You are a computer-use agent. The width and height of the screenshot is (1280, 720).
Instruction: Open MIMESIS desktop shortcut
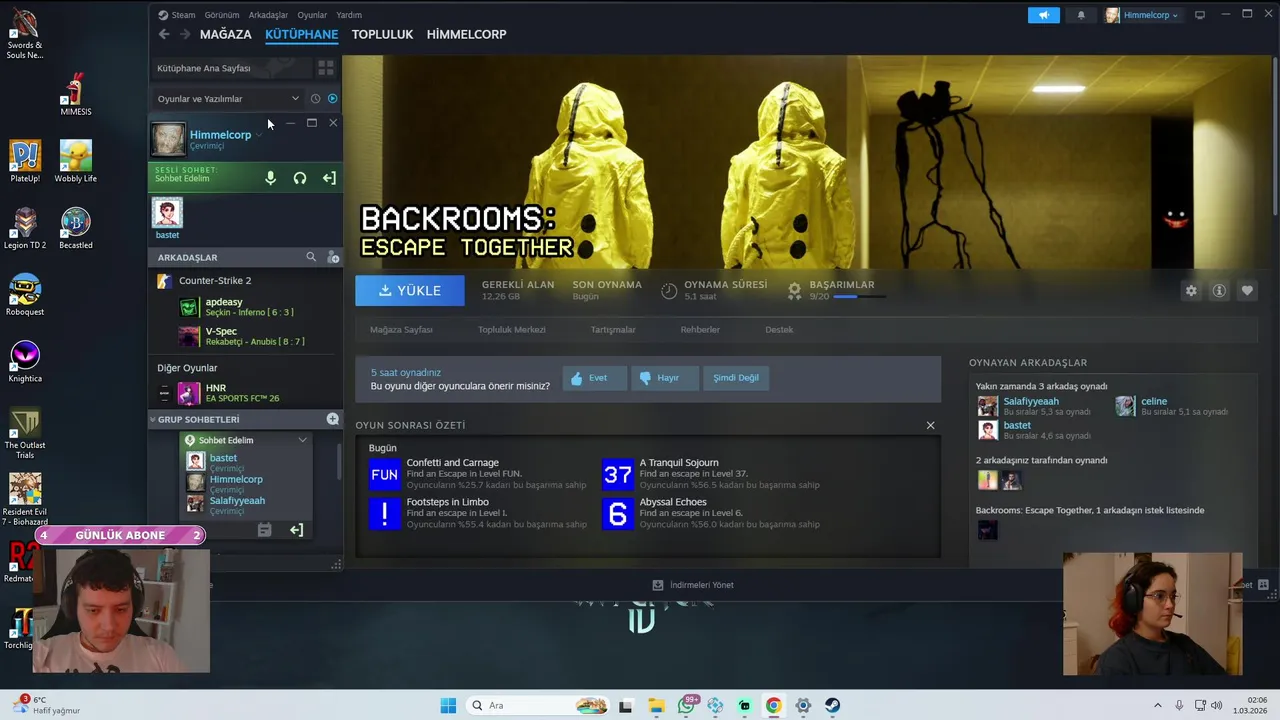tap(76, 94)
